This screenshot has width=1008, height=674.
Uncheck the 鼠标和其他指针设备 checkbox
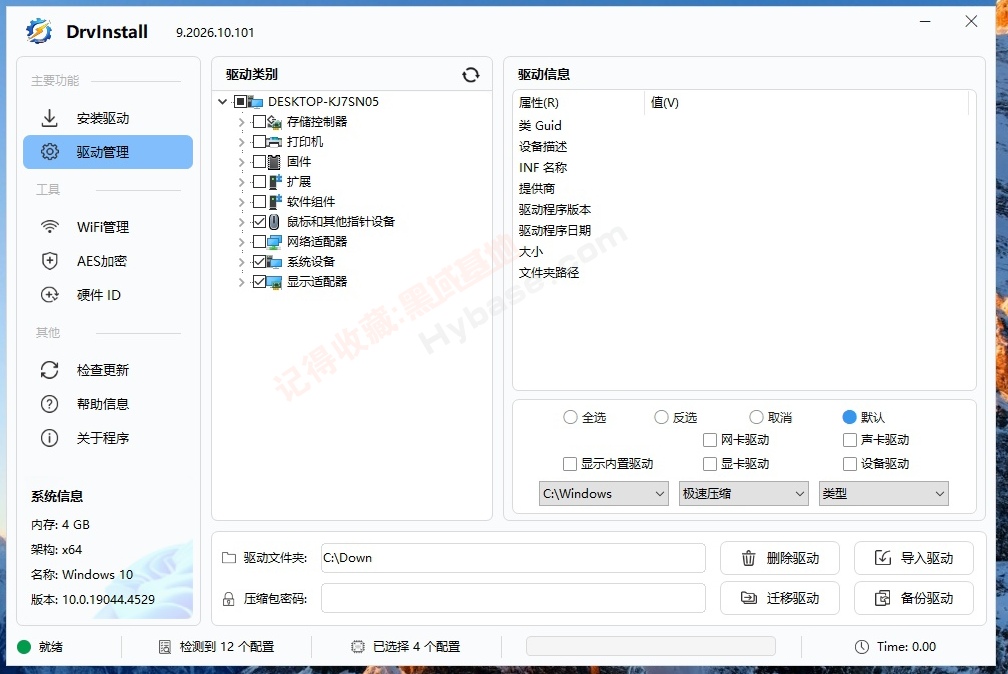[x=260, y=222]
